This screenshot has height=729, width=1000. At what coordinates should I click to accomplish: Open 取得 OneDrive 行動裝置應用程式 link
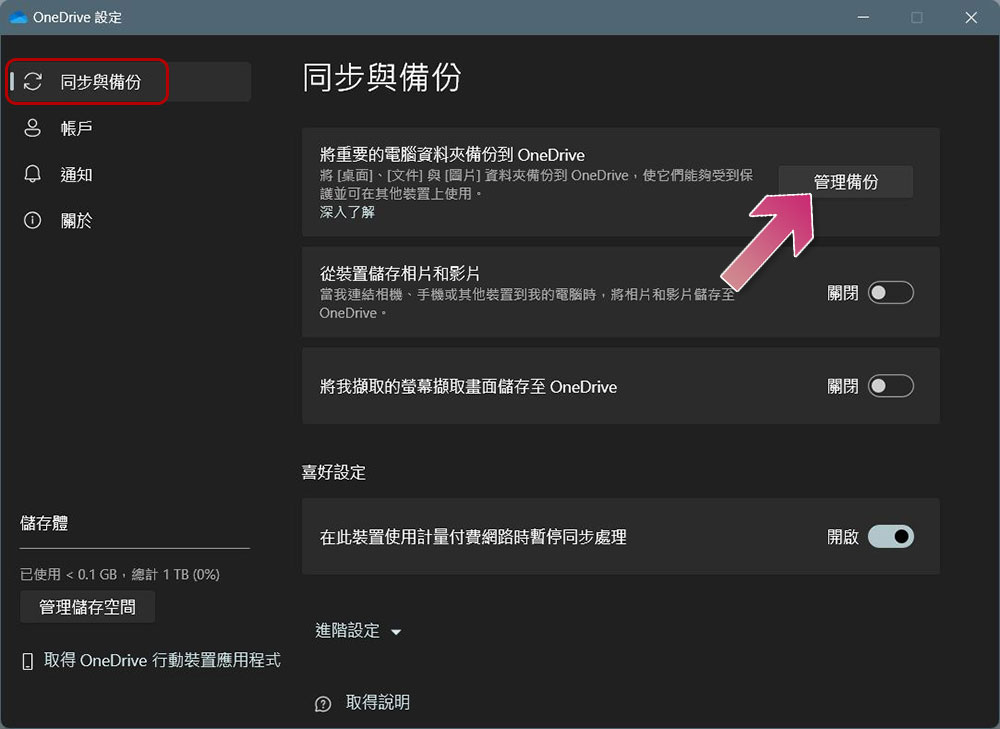[162, 660]
